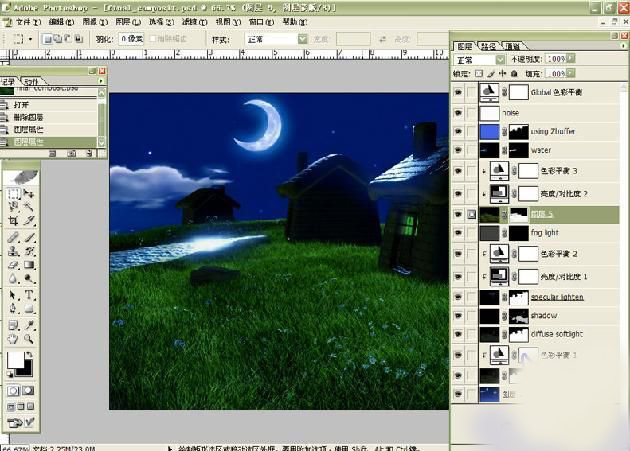Swap foreground and background colors
Image resolution: width=630 pixels, height=451 pixels.
point(29,355)
